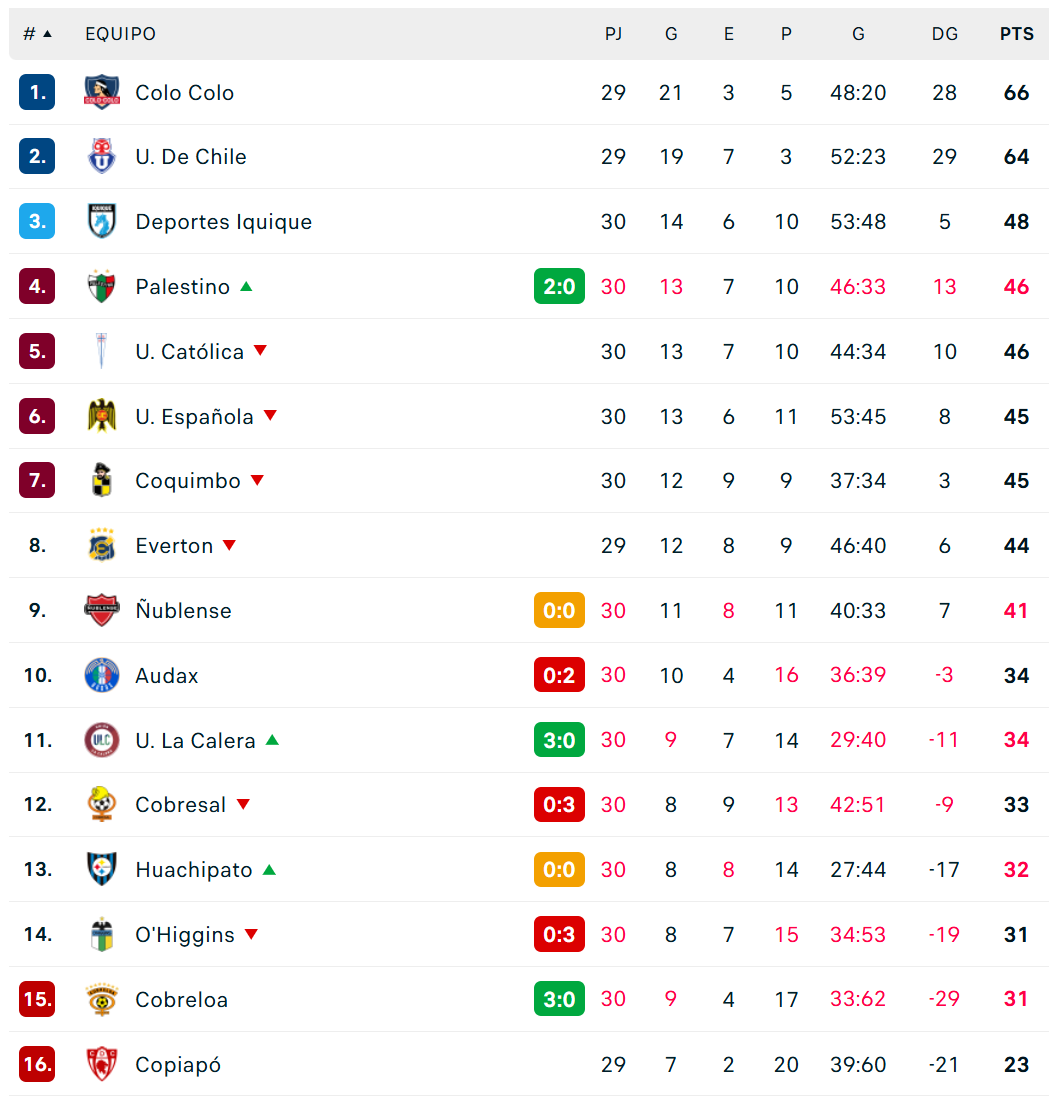Click the U. De Chile team logo
The height and width of the screenshot is (1103, 1049).
[x=102, y=156]
